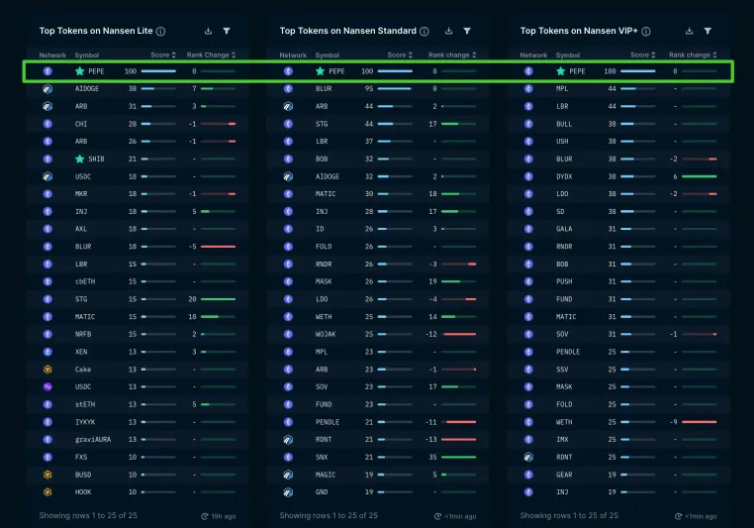Click the BNB network icon of Cake row
The image size is (754, 528).
click(x=48, y=369)
